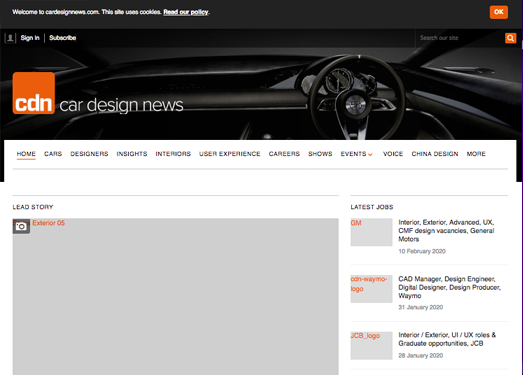Click the user profile icon beside Sign In
The height and width of the screenshot is (375, 523).
10,38
